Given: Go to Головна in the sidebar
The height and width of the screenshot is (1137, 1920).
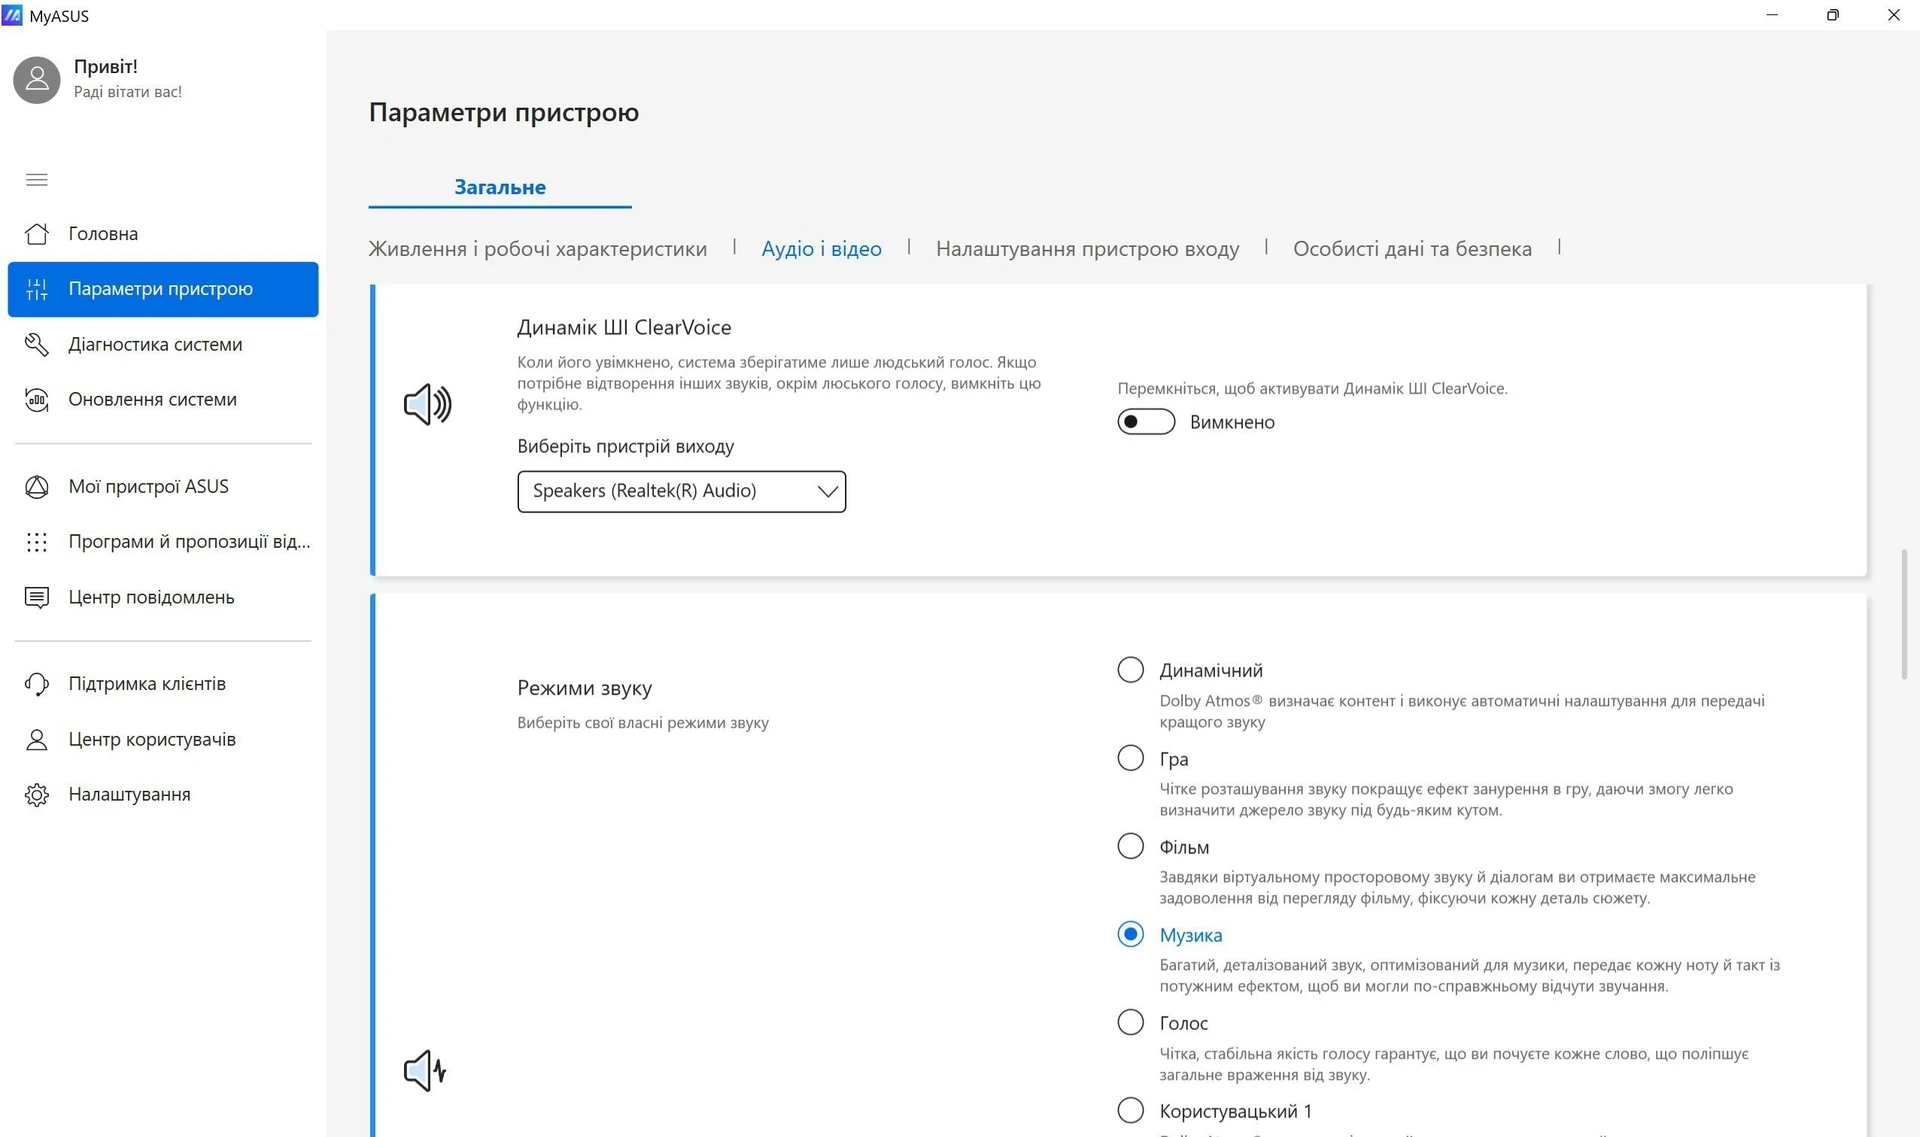Looking at the screenshot, I should coord(163,234).
